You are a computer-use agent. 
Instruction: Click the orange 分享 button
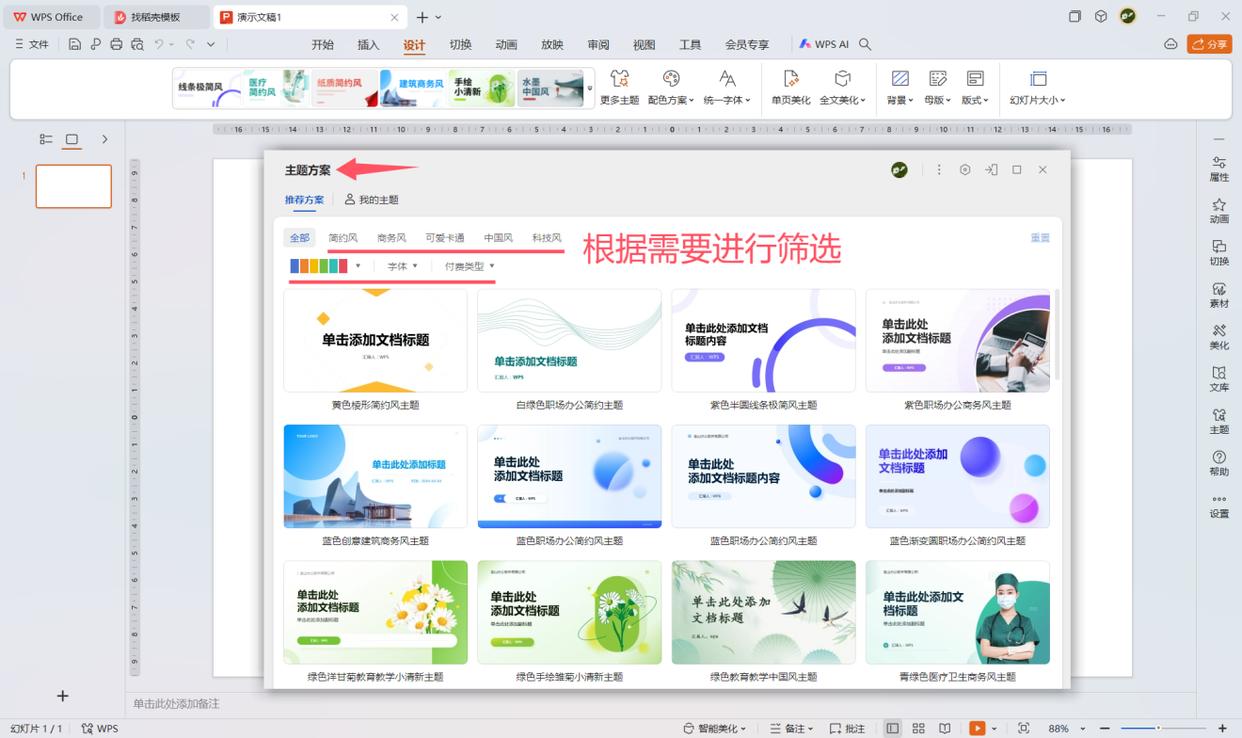[x=1209, y=44]
